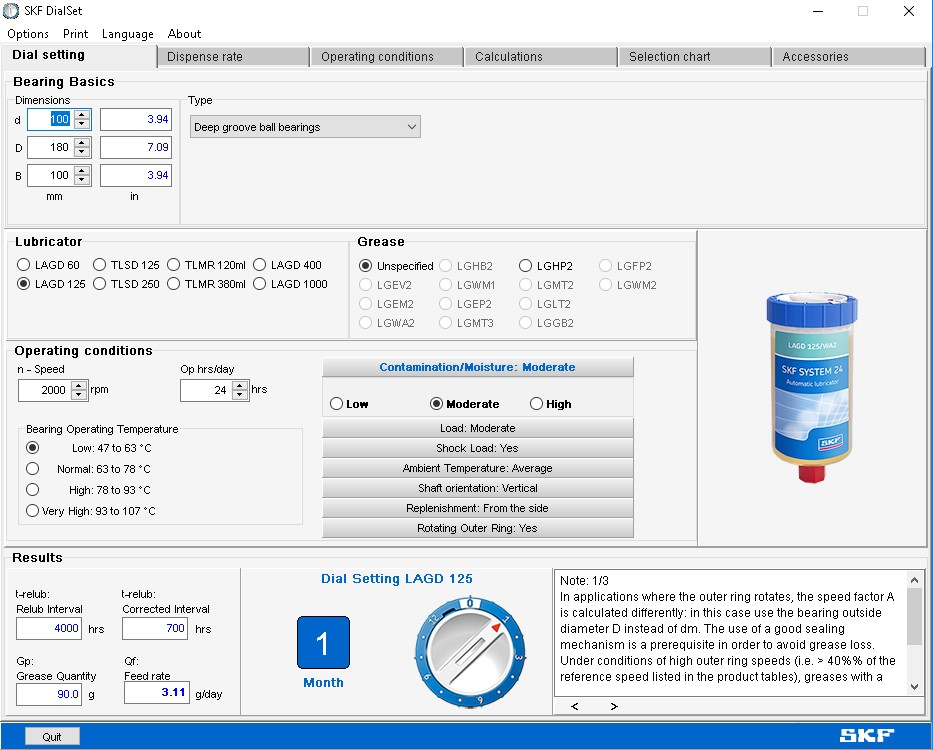Click the note scrollbar down arrow
Screen dimensions: 933x750
pyautogui.click(x=915, y=687)
